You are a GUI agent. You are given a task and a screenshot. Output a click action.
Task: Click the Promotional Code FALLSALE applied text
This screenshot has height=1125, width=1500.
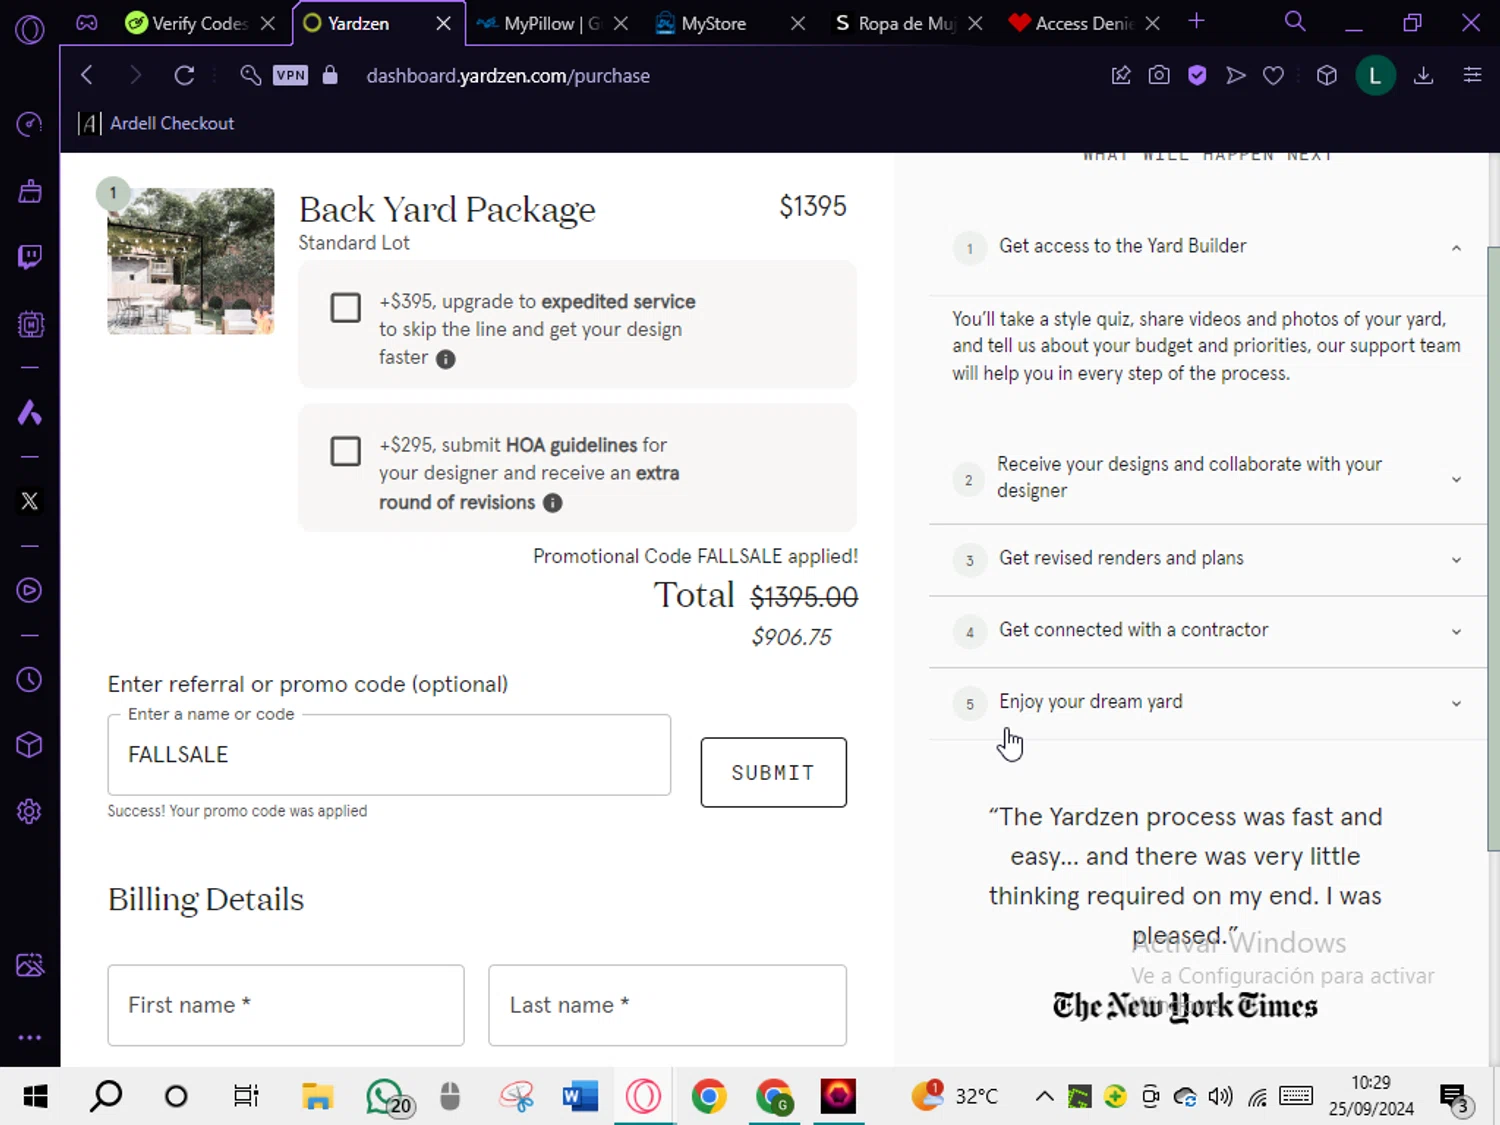point(695,556)
